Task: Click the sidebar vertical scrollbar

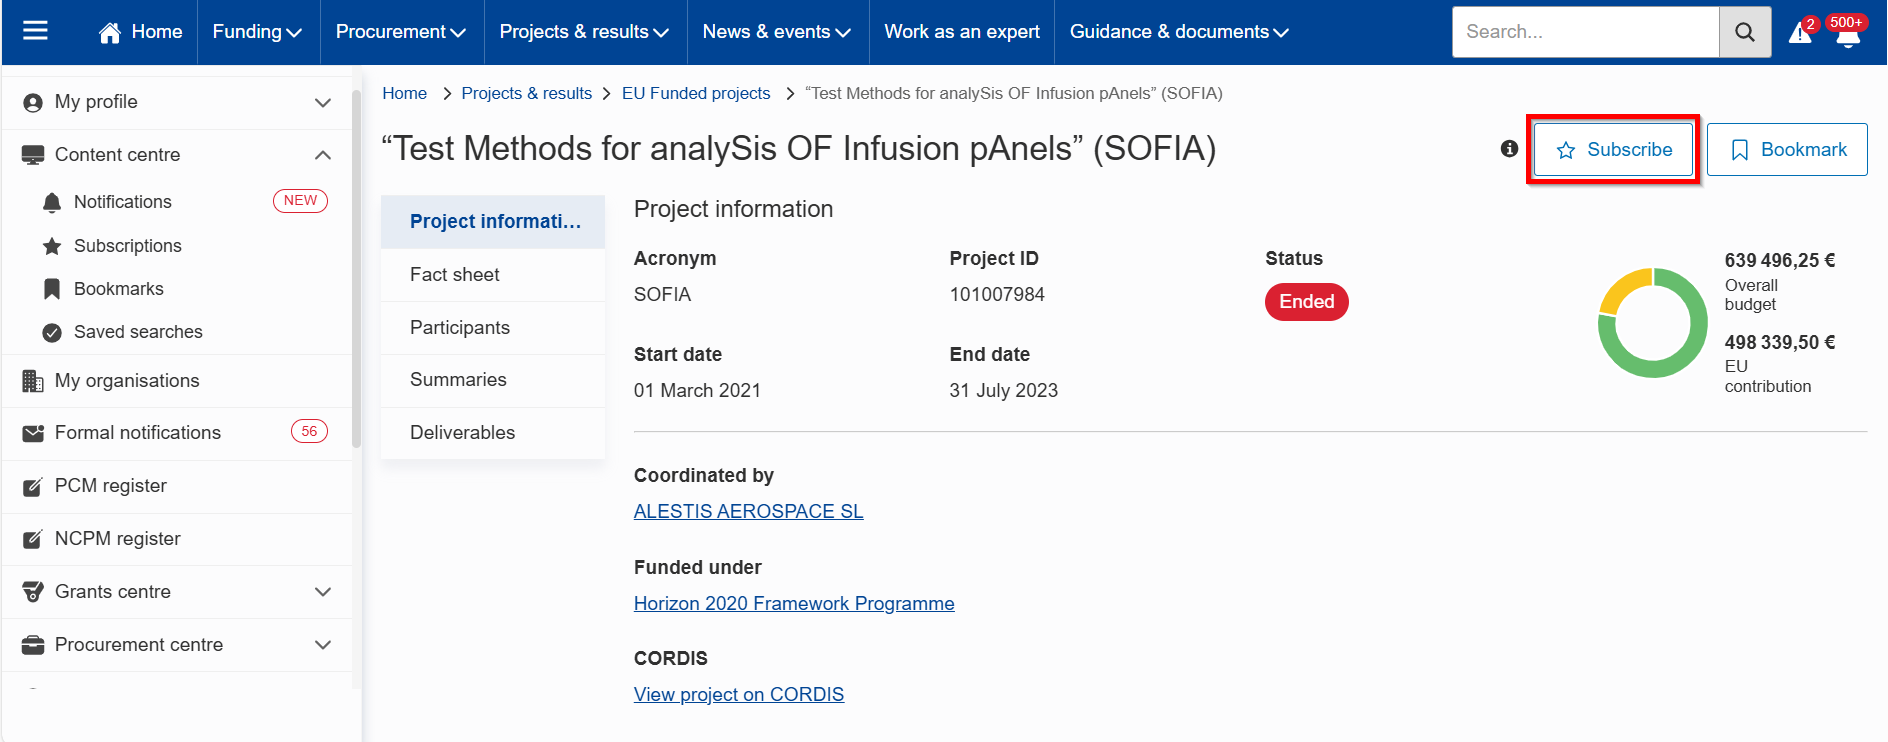Action: click(x=357, y=267)
